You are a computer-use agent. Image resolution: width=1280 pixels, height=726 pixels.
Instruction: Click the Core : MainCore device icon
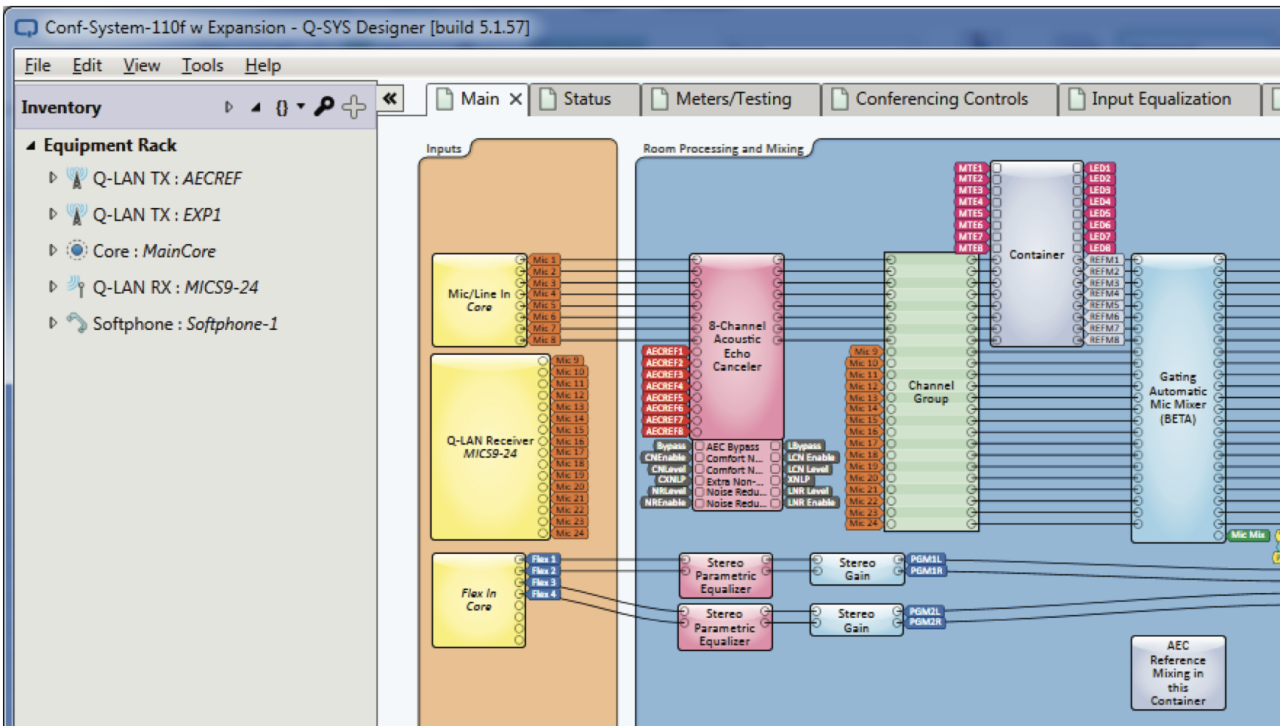pos(77,251)
